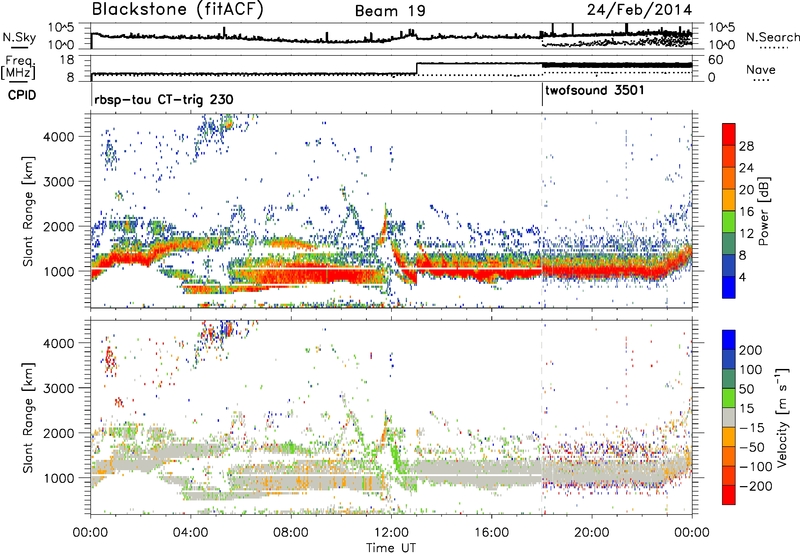This screenshot has width=800, height=554.
Task: Click the '08:00' time axis label
Action: coord(291,533)
